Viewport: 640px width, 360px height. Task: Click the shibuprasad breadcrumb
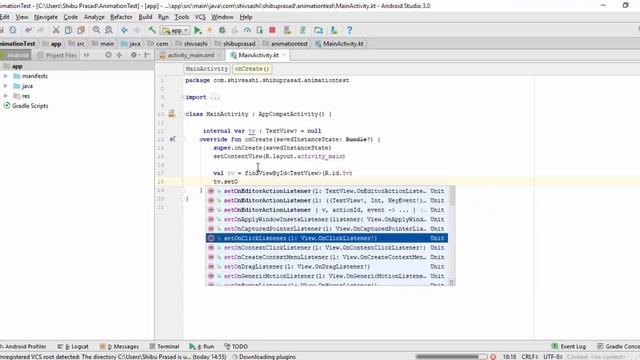tap(235, 44)
